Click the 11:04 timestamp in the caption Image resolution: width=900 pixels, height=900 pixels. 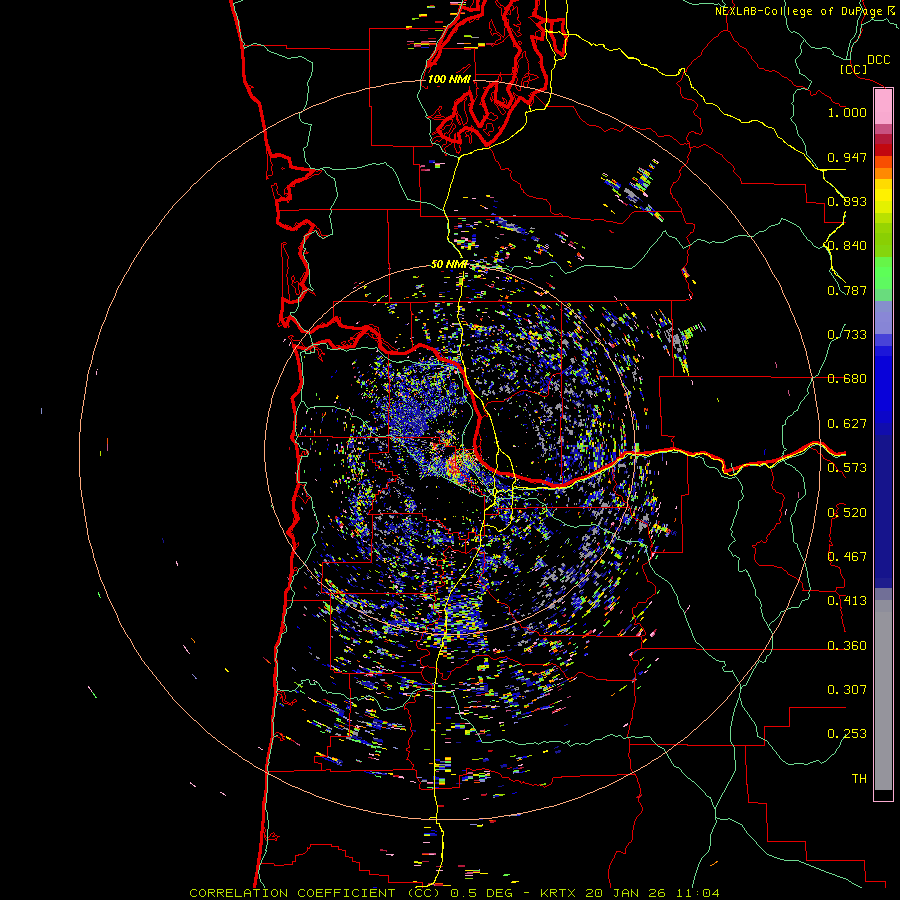pyautogui.click(x=695, y=893)
